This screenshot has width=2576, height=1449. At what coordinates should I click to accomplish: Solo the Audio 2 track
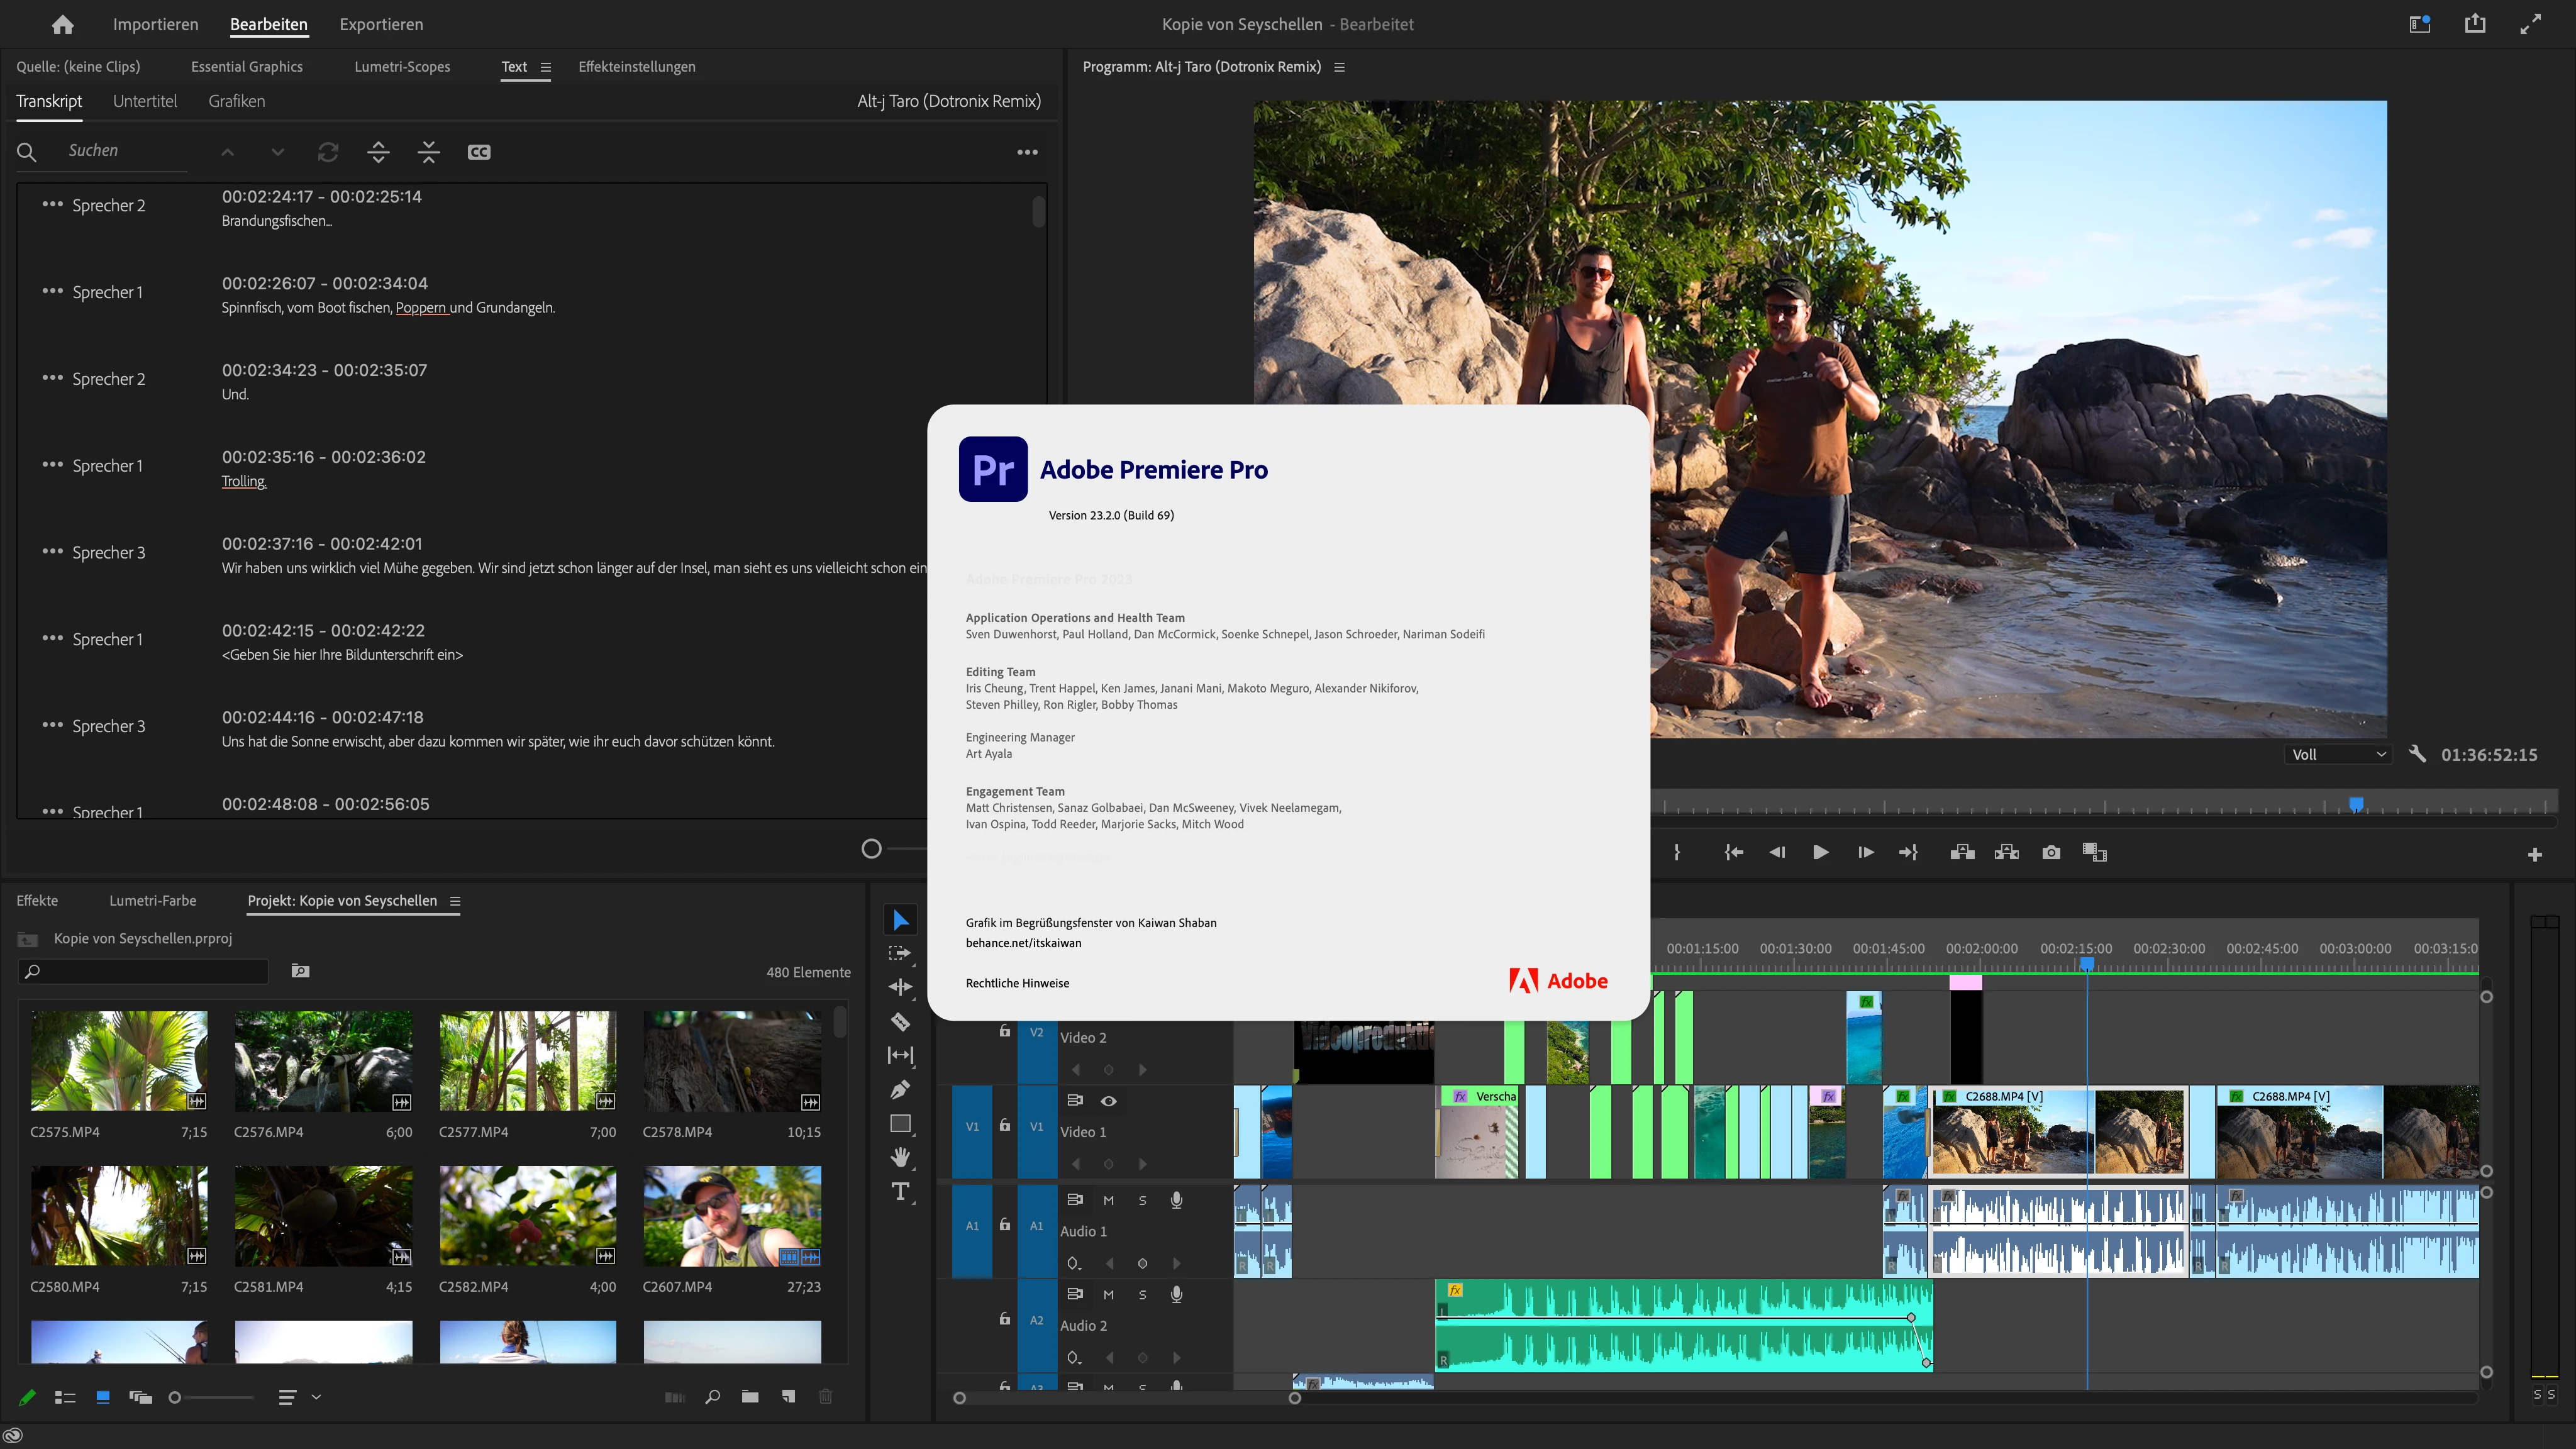(1142, 1294)
